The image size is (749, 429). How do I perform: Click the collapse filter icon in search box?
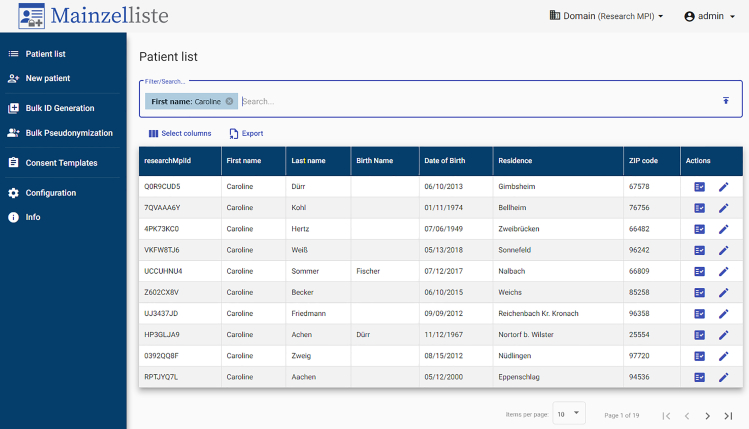pos(726,100)
